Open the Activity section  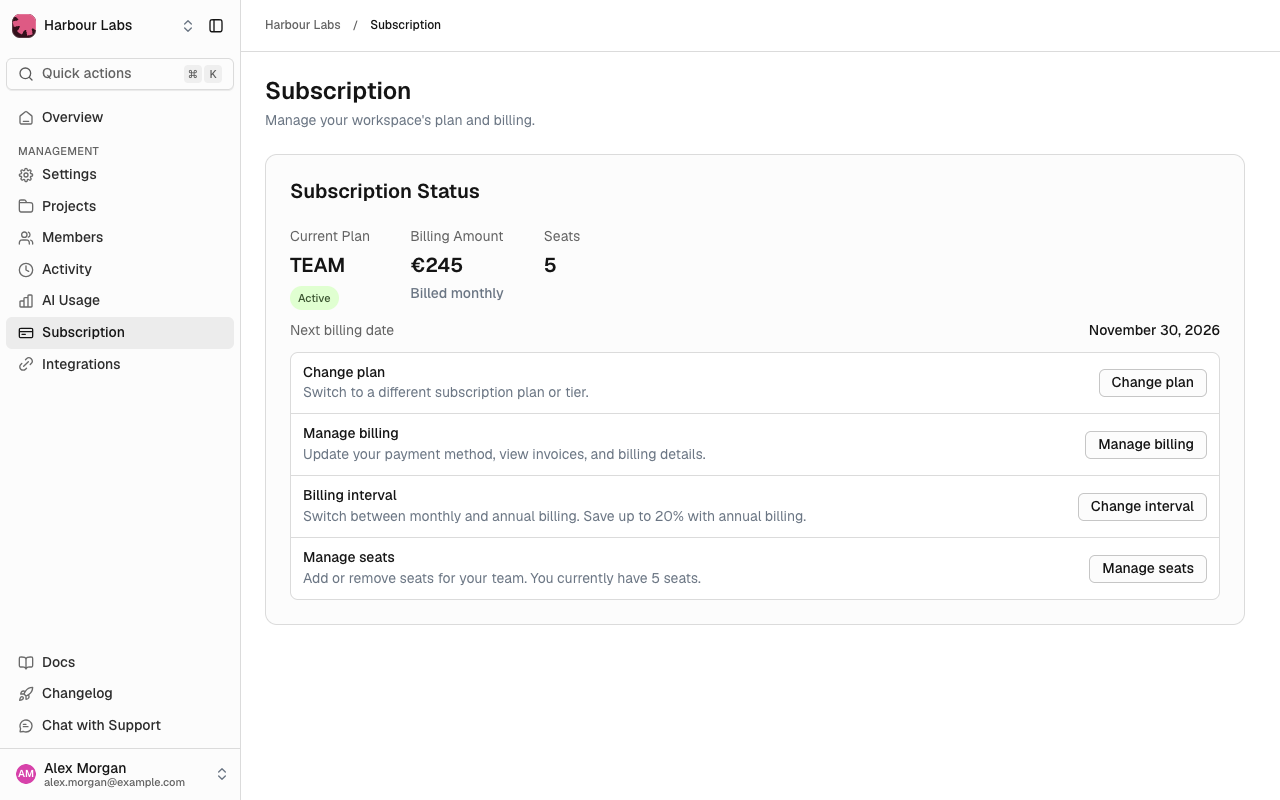pos(120,270)
